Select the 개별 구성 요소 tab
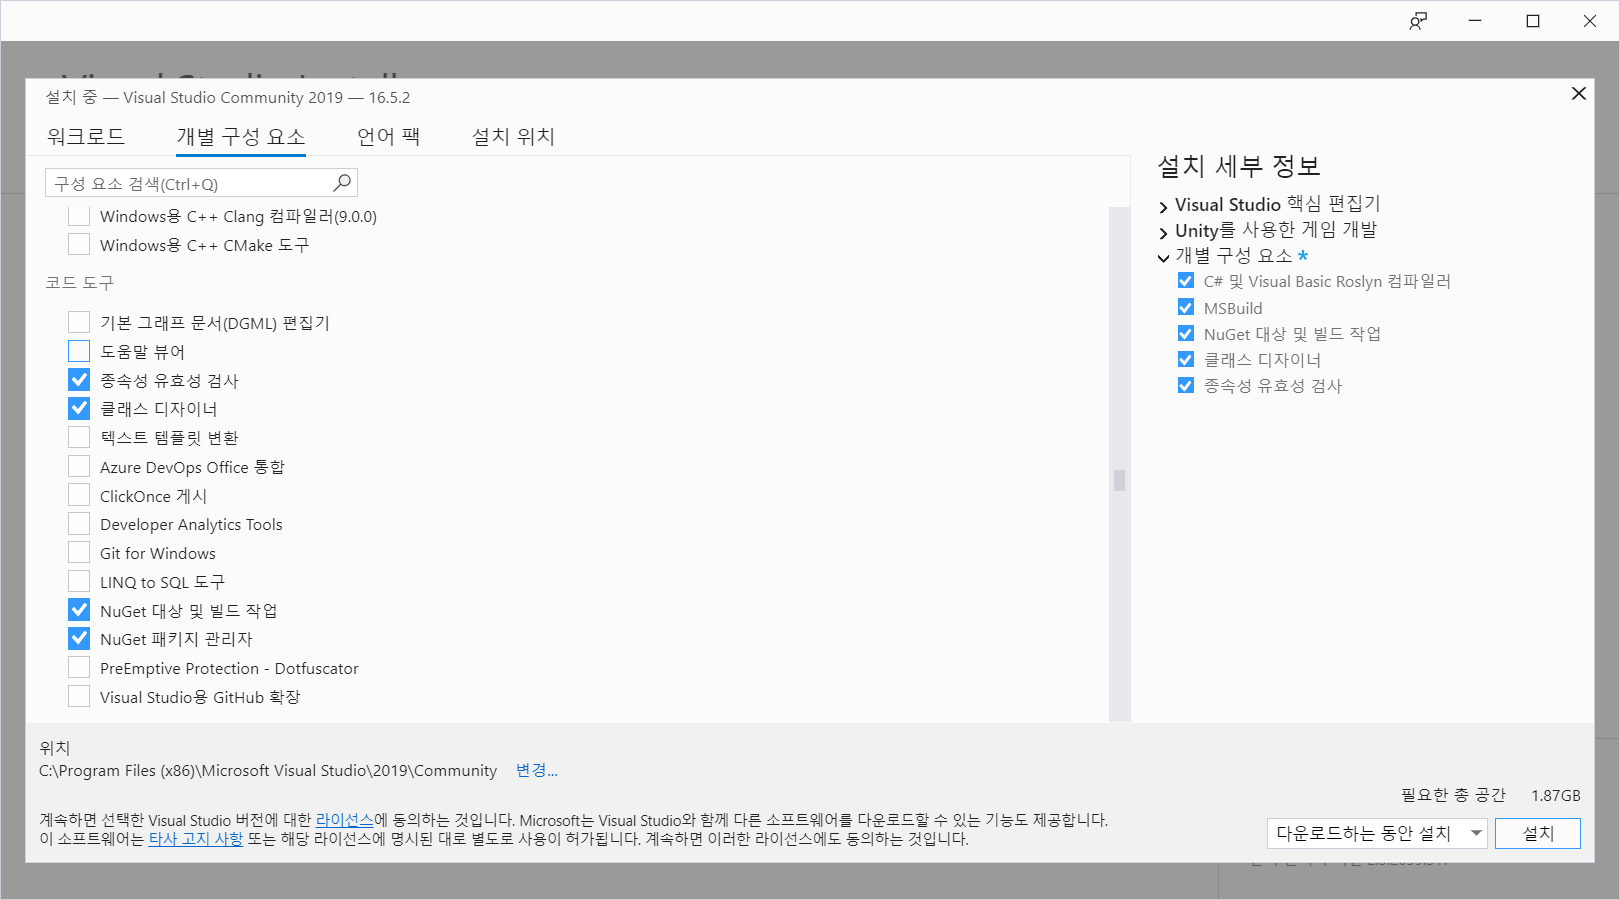Image resolution: width=1620 pixels, height=900 pixels. 241,136
